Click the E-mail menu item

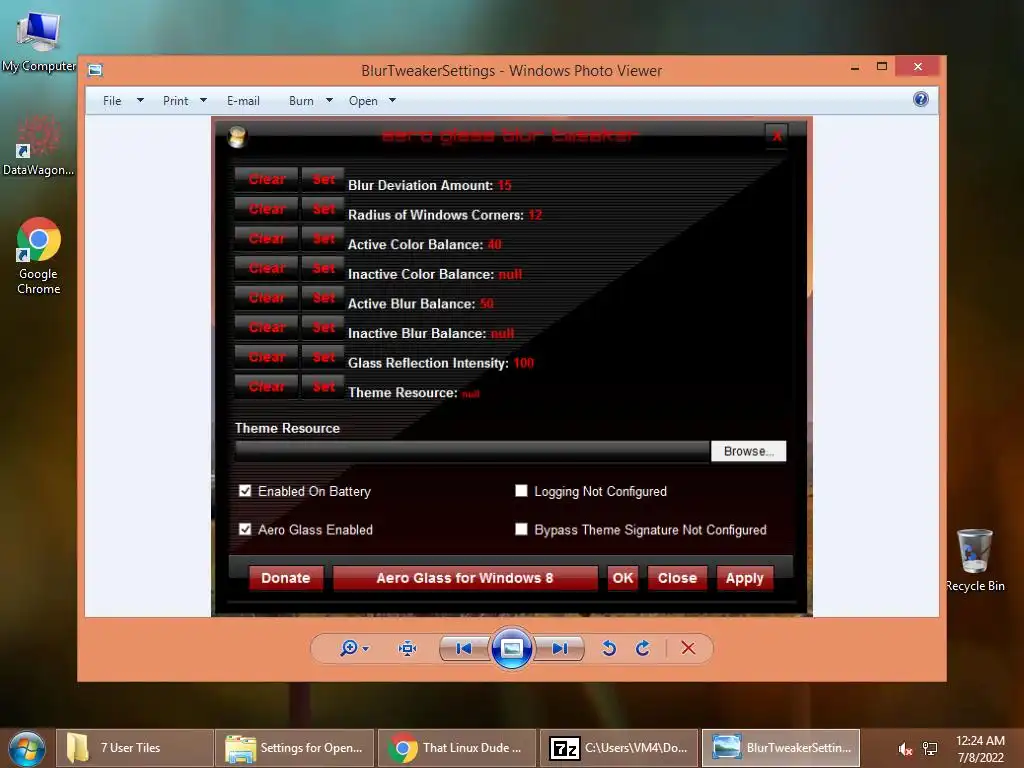click(x=244, y=101)
